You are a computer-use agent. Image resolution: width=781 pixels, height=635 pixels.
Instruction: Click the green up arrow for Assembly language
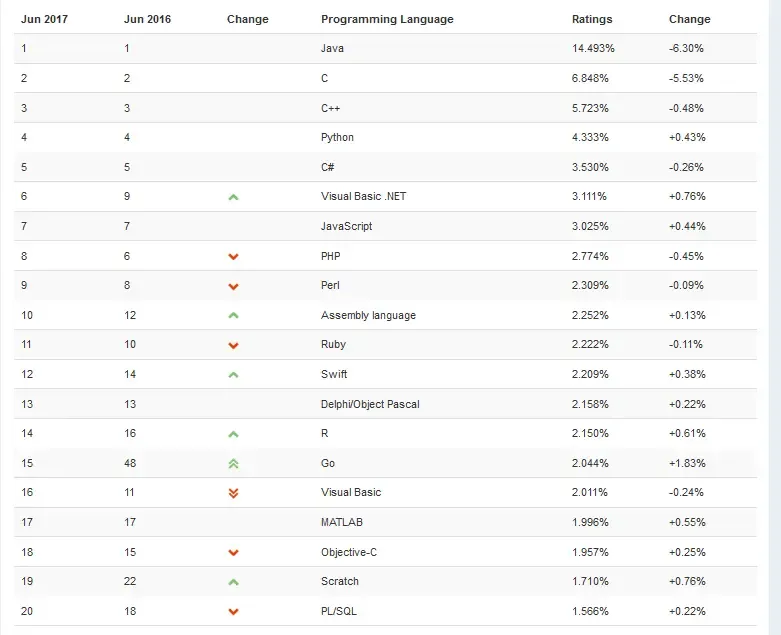233,316
